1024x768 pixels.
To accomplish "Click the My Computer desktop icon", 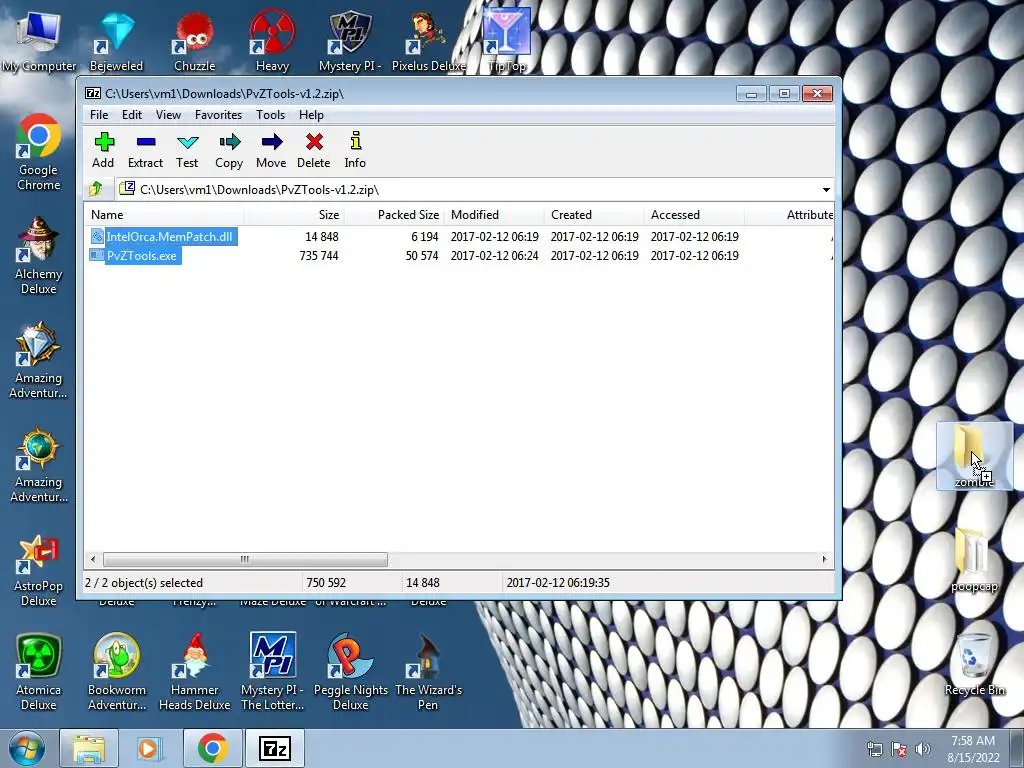I will coord(39,41).
